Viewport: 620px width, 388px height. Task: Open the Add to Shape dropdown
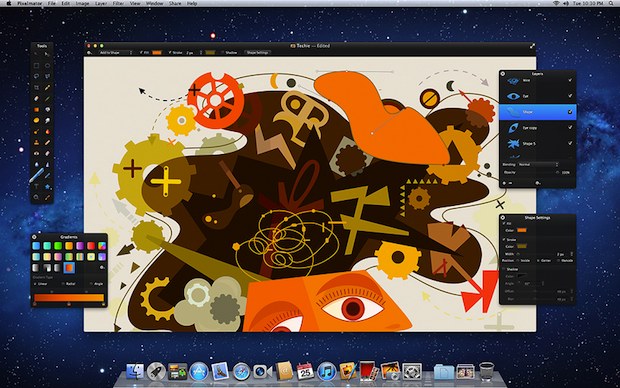click(115, 53)
